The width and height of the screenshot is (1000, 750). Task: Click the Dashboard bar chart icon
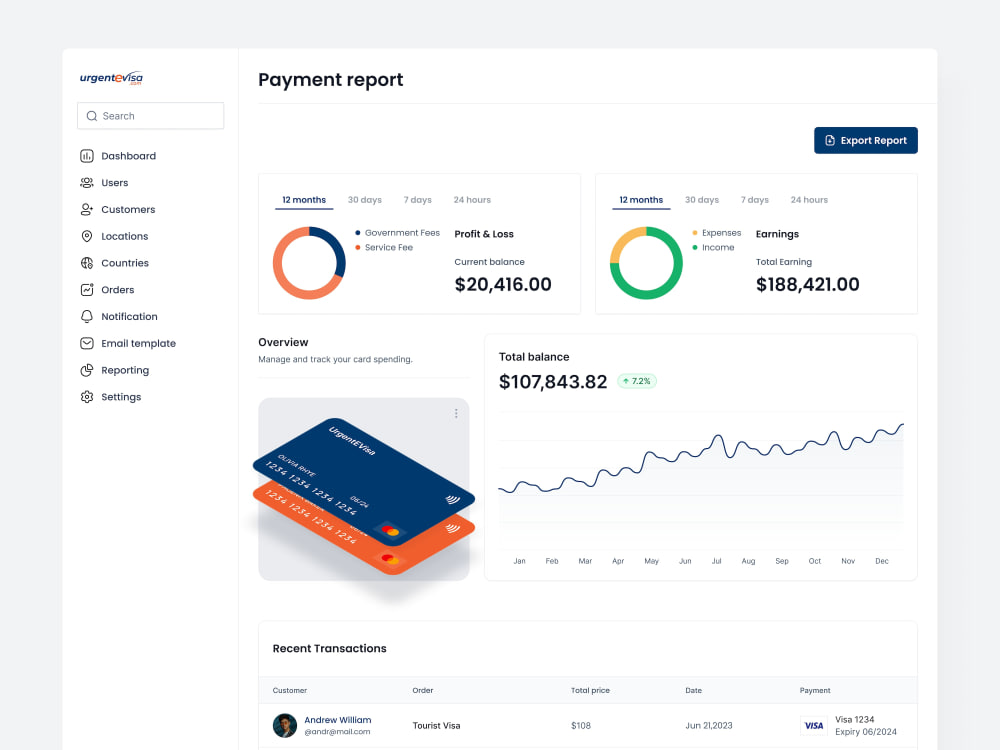[x=87, y=156]
